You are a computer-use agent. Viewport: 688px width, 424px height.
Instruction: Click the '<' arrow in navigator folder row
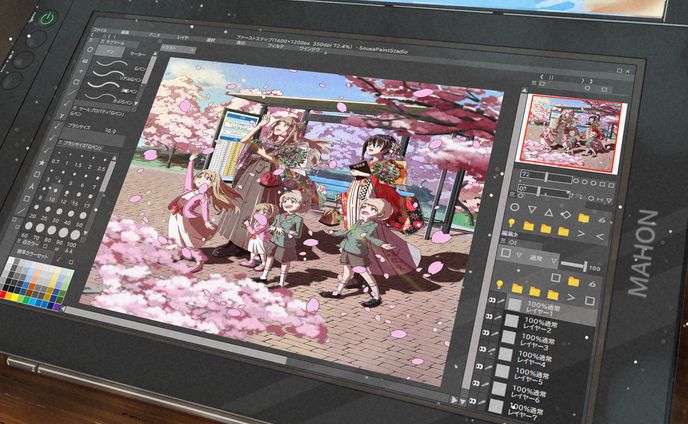[599, 237]
